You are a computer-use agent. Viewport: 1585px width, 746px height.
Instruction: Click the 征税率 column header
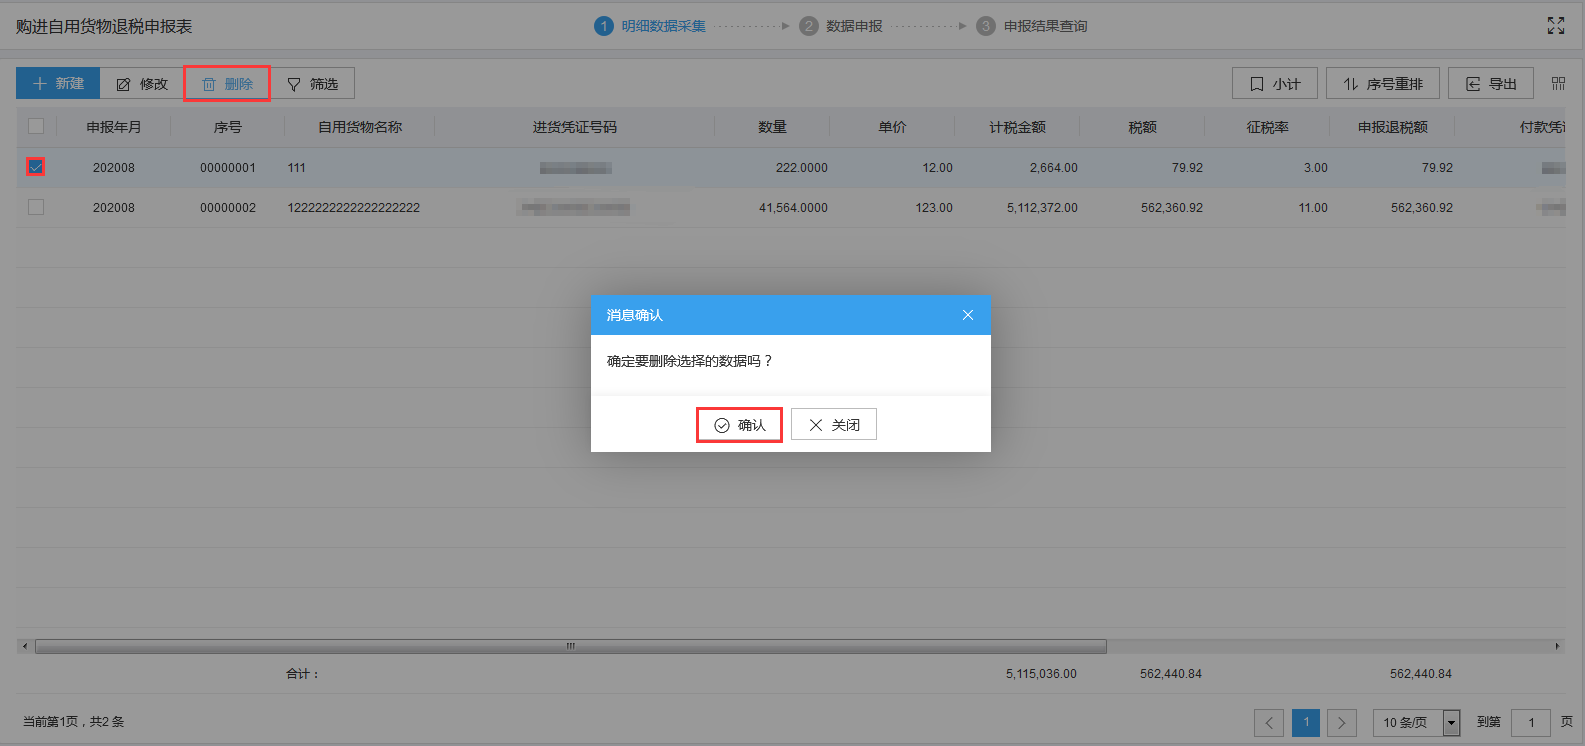(1268, 127)
